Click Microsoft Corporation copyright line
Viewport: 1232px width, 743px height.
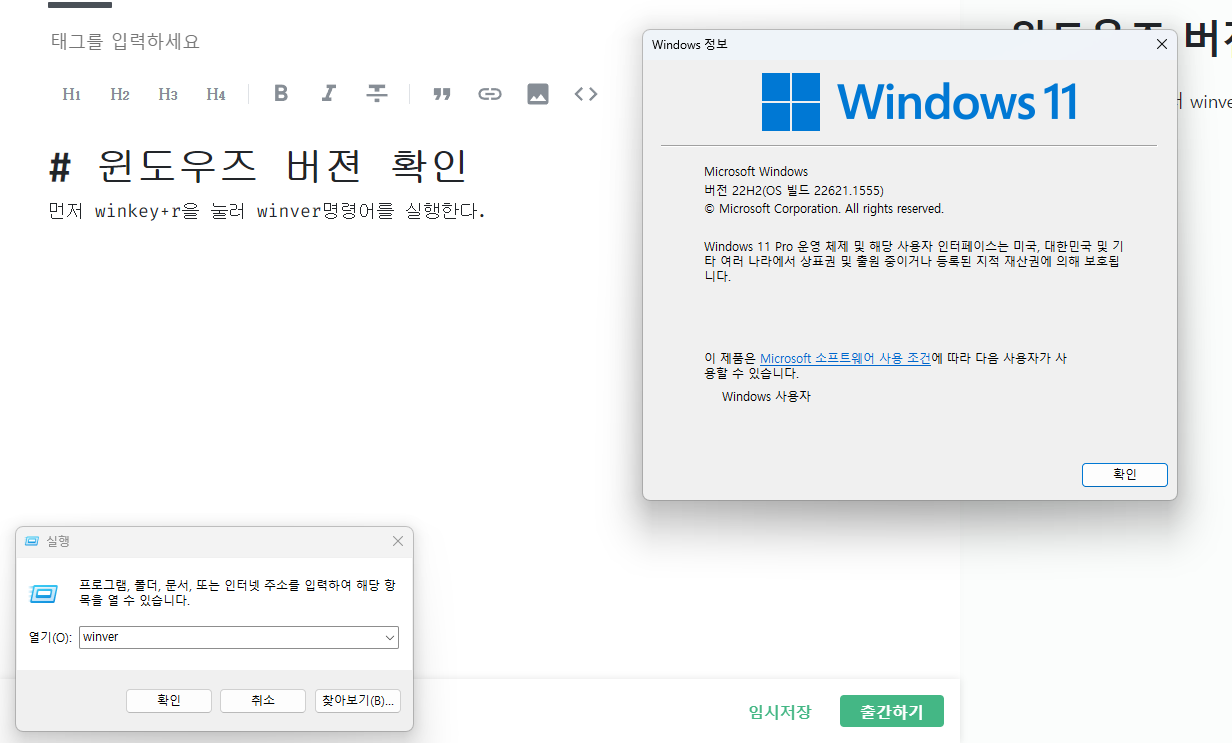[x=824, y=209]
